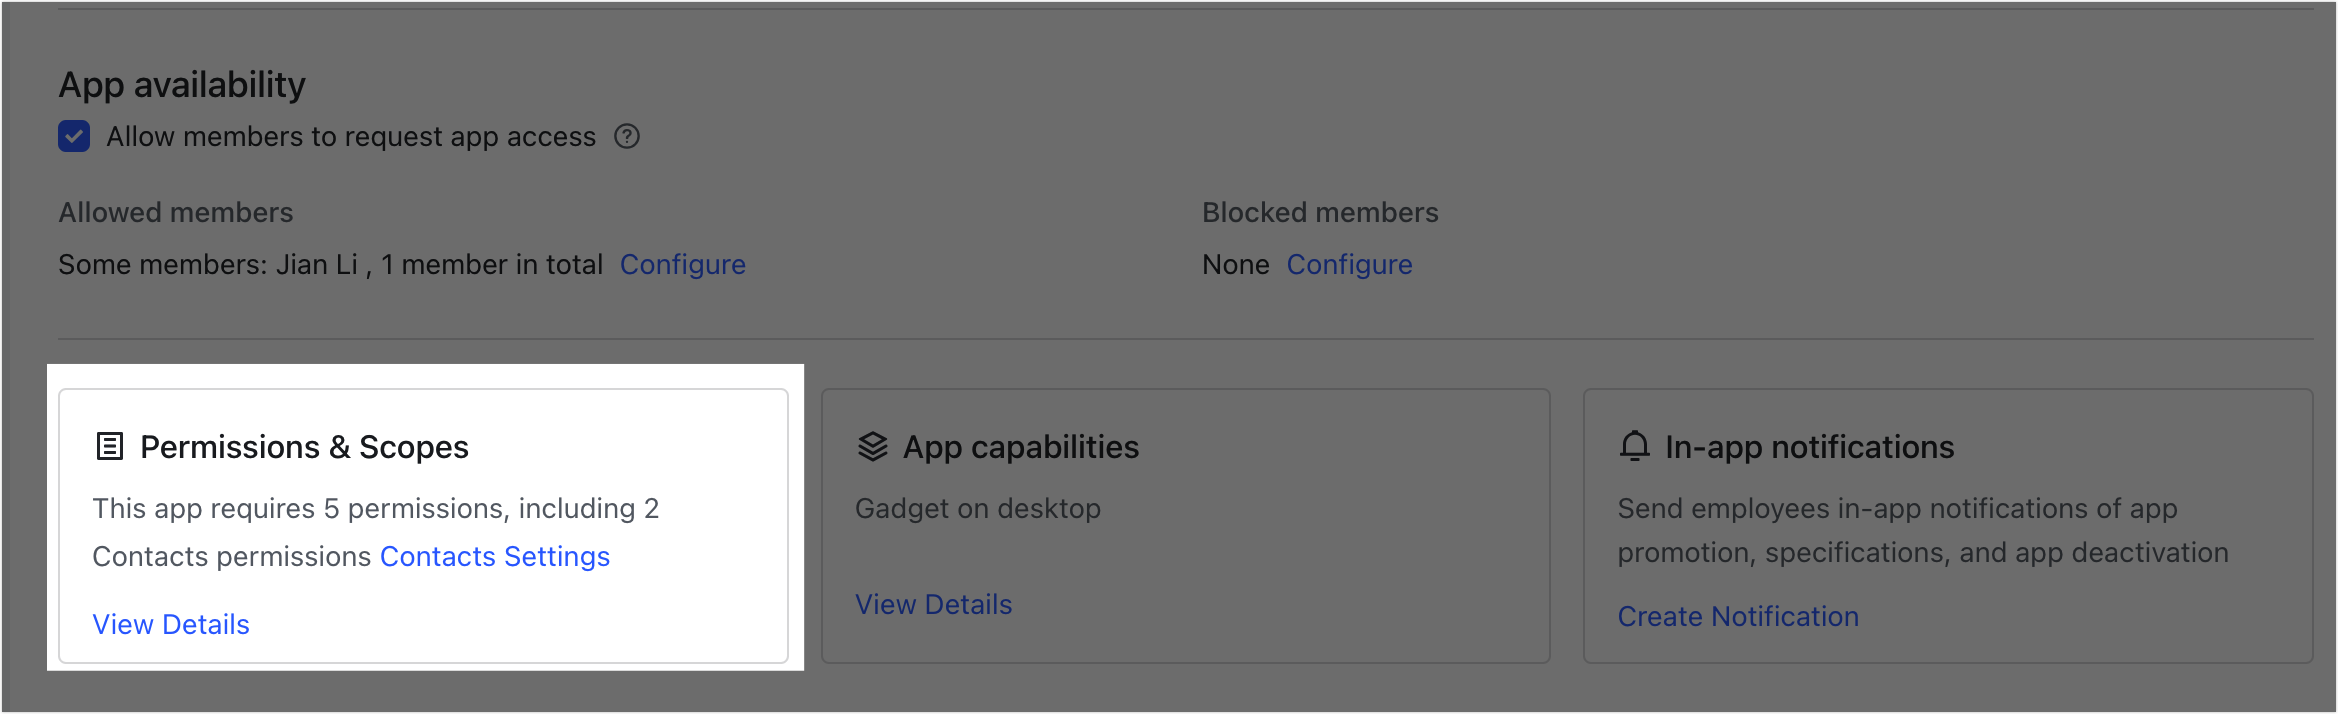The height and width of the screenshot is (714, 2338).
Task: Click View Details under Permissions & Scopes
Action: [x=171, y=624]
